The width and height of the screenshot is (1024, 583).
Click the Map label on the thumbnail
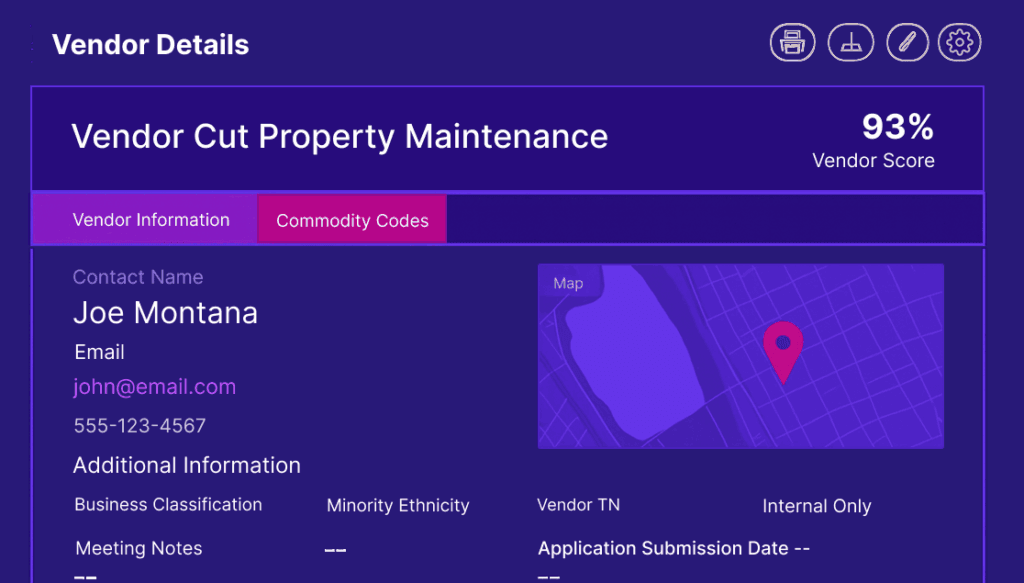point(568,283)
